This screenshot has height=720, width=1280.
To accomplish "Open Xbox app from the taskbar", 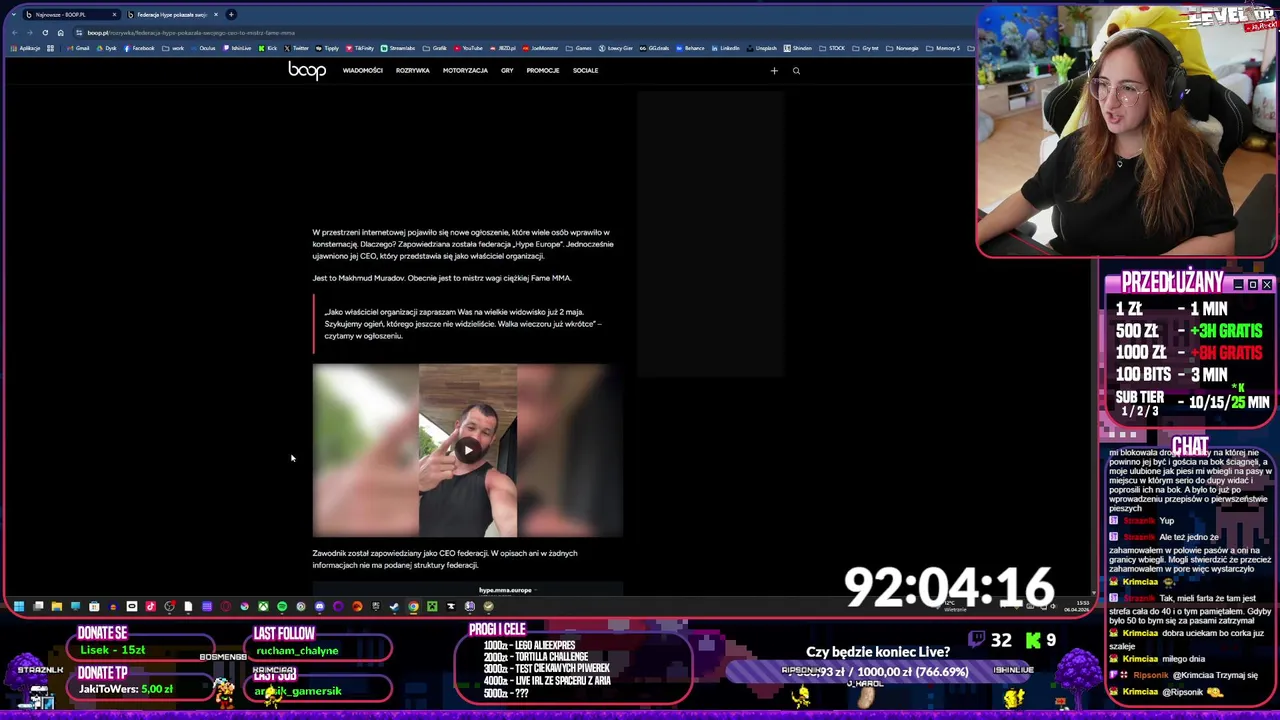I will 263,606.
